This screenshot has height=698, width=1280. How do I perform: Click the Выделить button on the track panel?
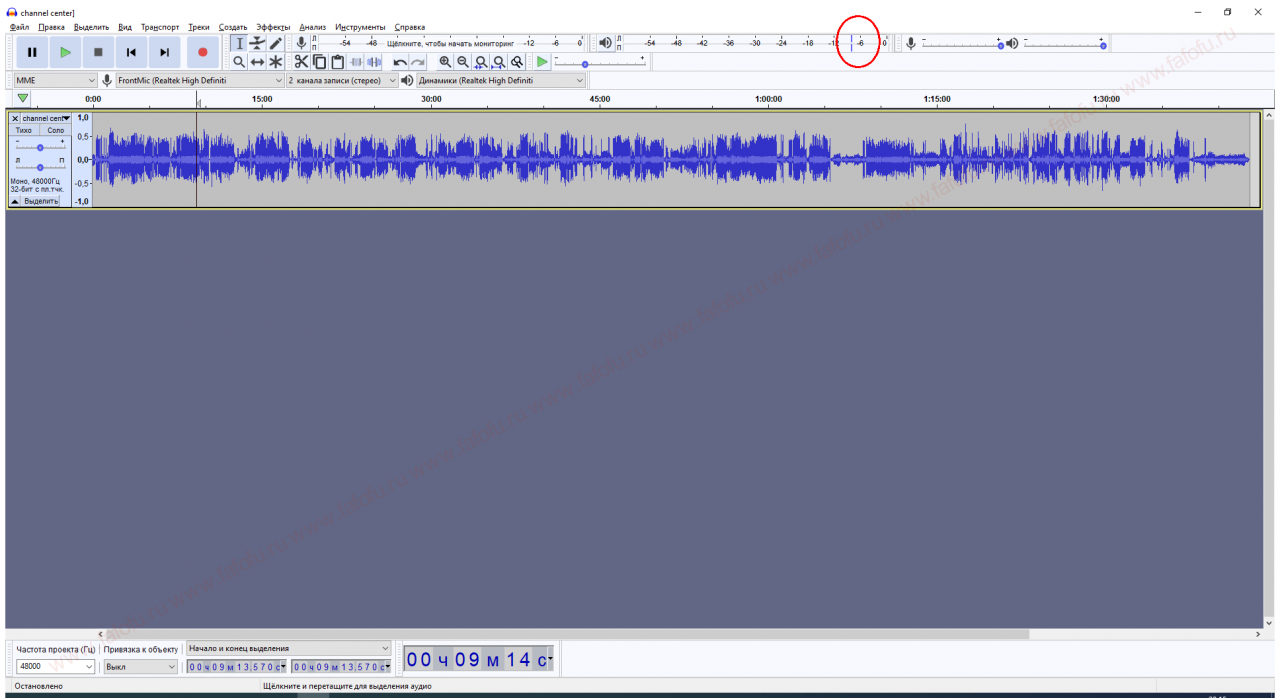click(x=41, y=201)
